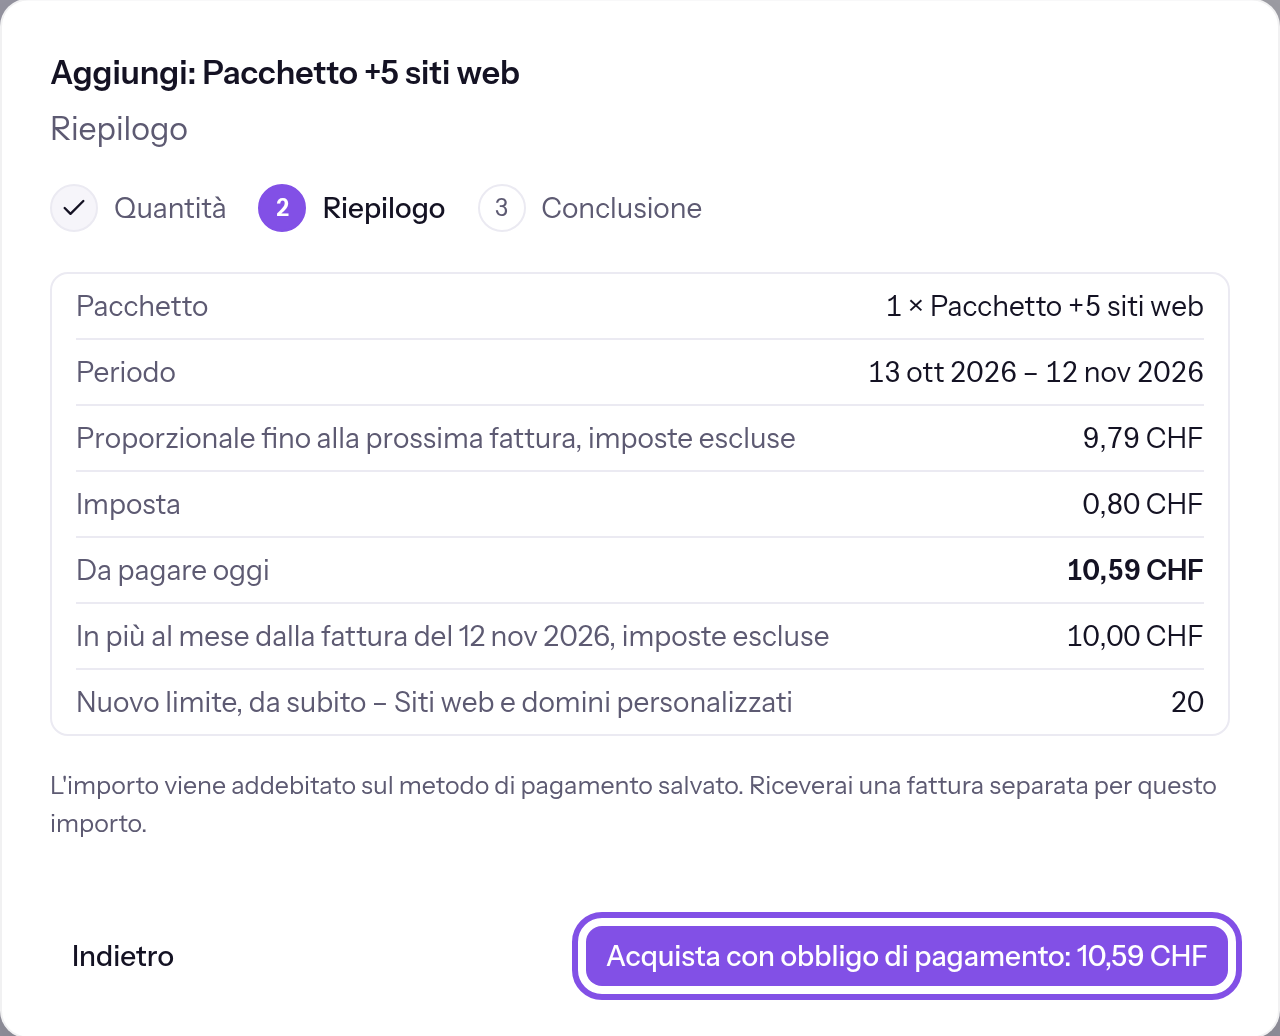Viewport: 1280px width, 1036px height.
Task: Click the purchase button for 10,59 CHF
Action: tap(906, 956)
